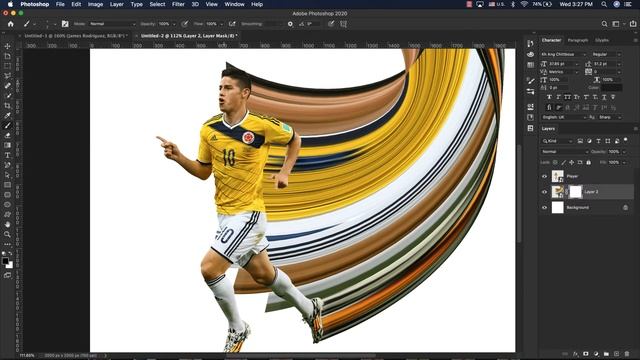This screenshot has width=640, height=360.
Task: Filter layers by type layers icon
Action: (x=598, y=141)
